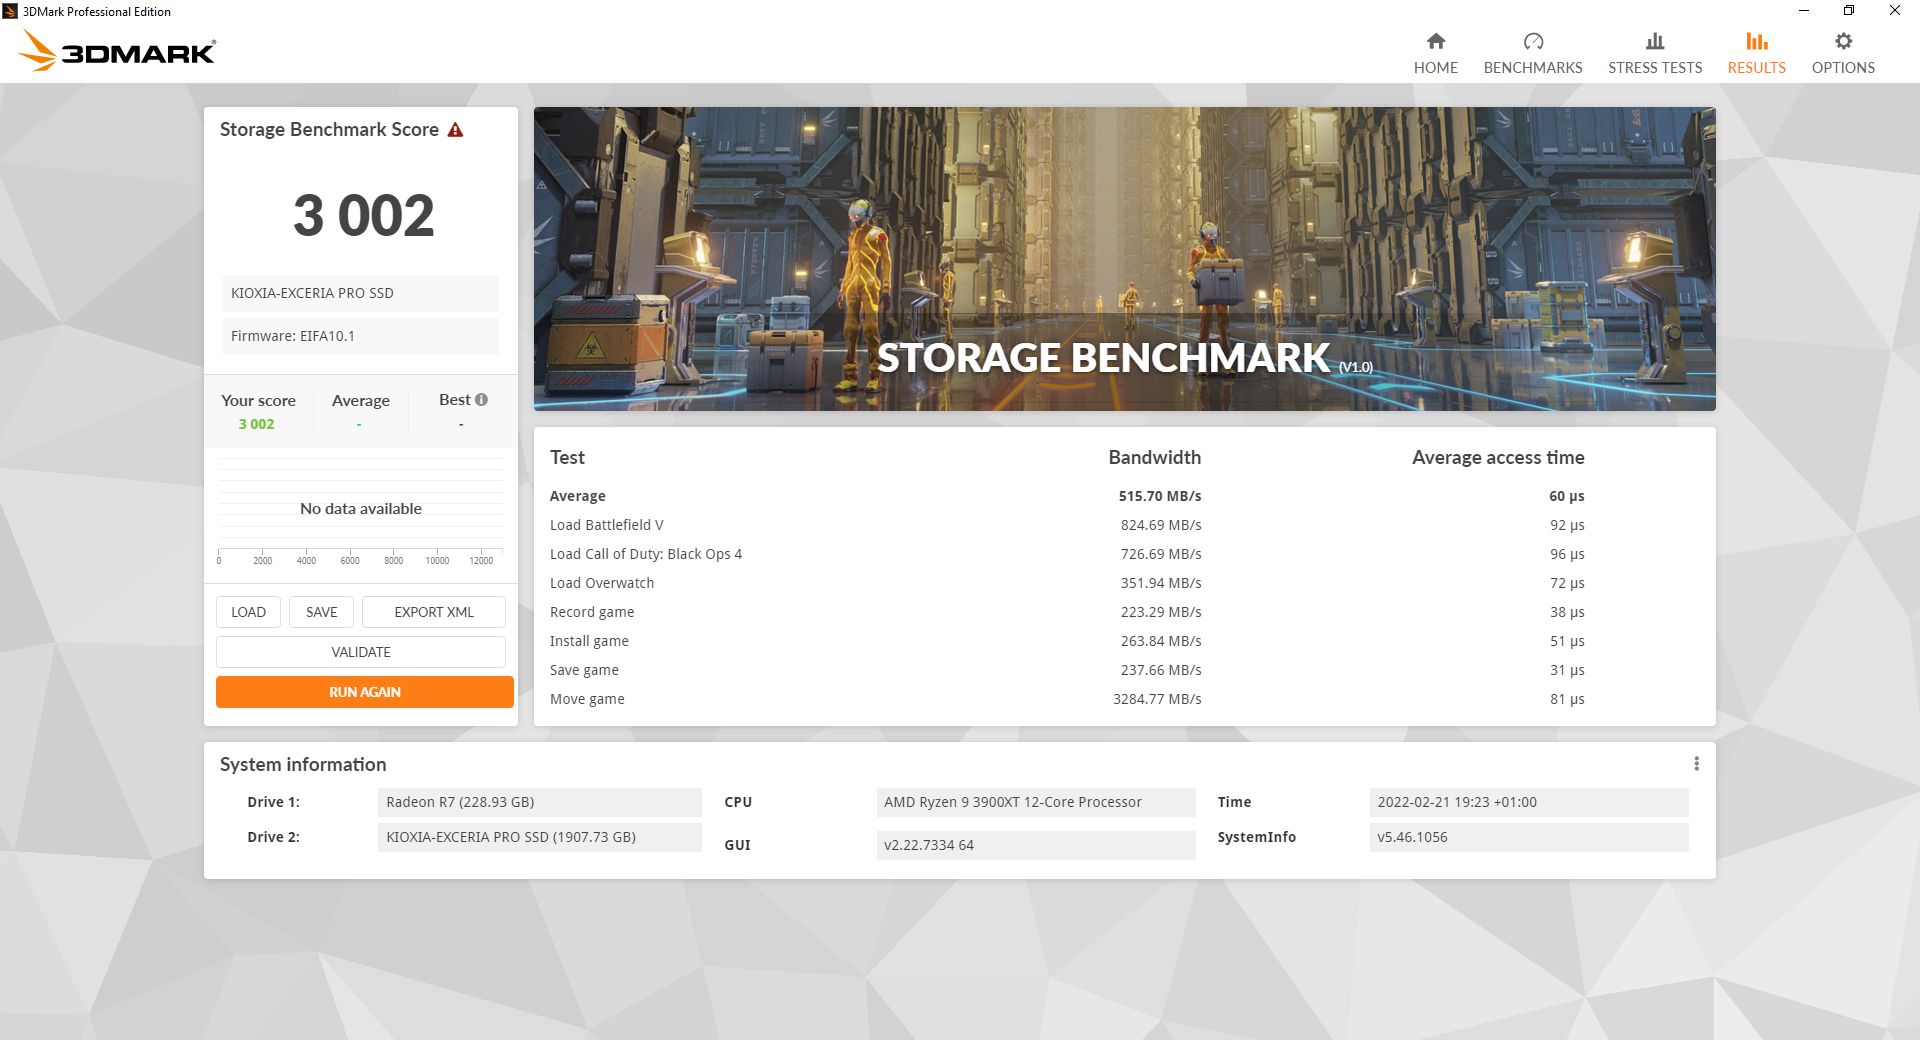Minimize the 3DMark window
Screen dimensions: 1920x1040
point(1803,11)
